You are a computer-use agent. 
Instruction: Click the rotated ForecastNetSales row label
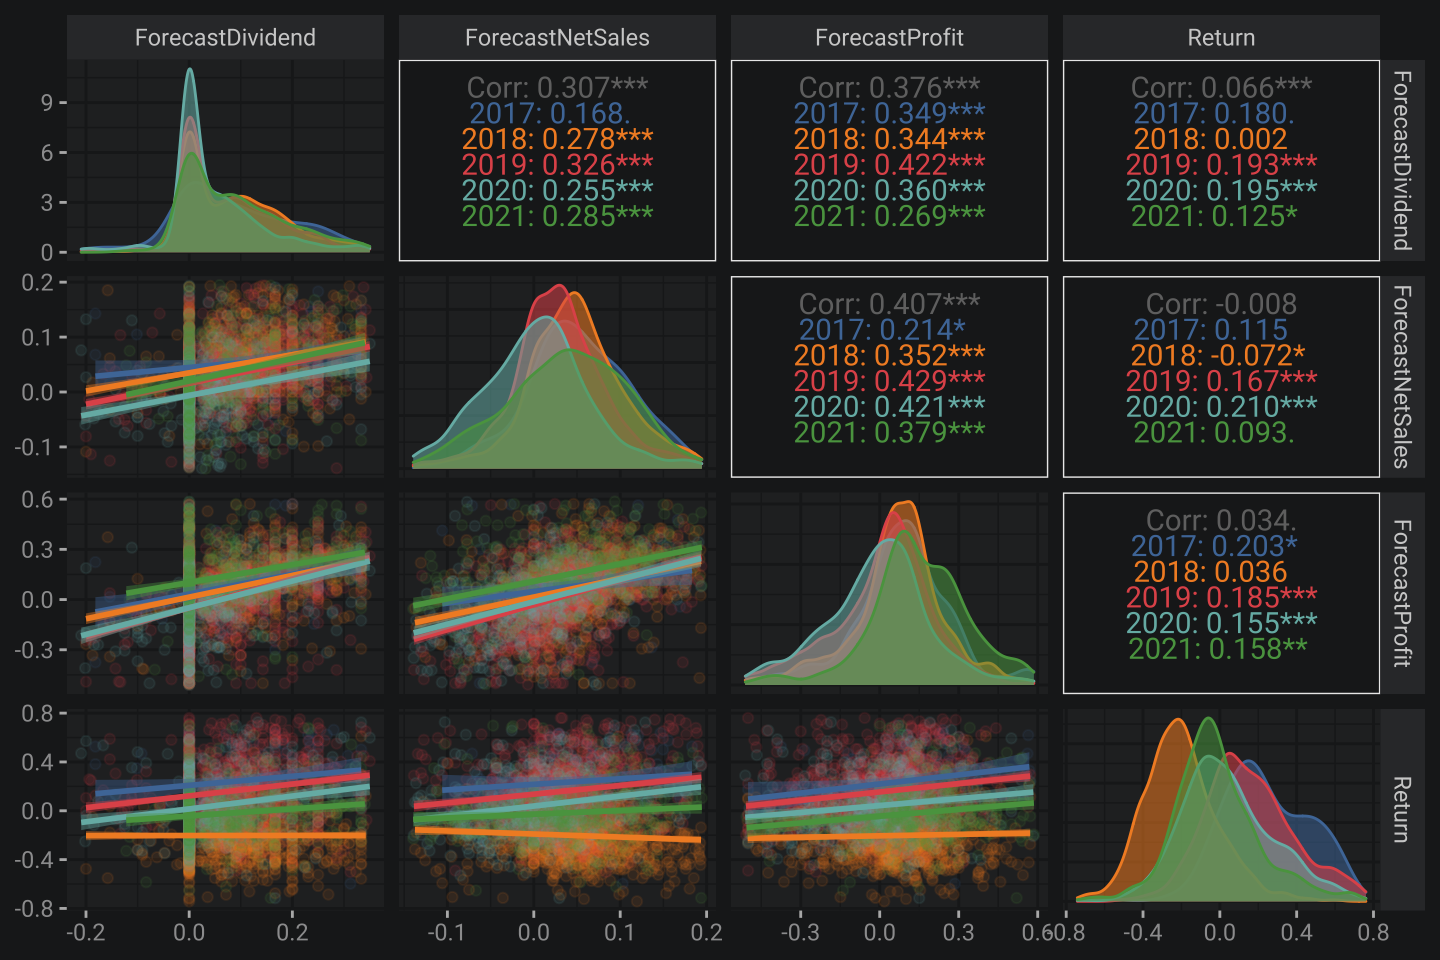[x=1402, y=377]
